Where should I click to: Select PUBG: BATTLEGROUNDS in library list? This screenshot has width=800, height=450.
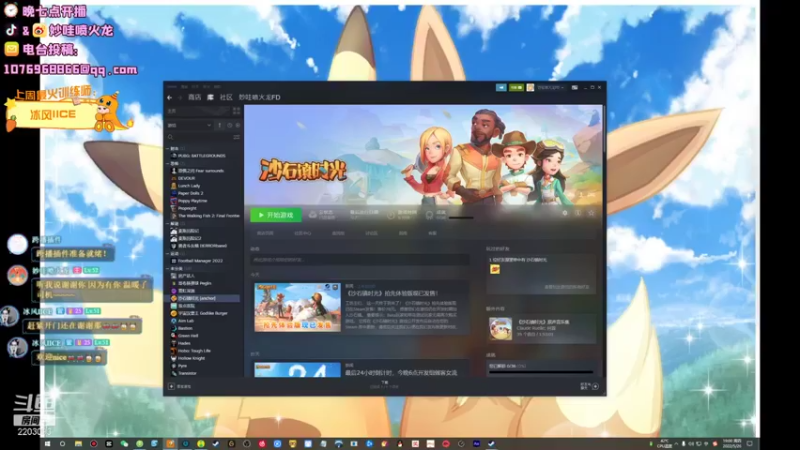tap(202, 156)
